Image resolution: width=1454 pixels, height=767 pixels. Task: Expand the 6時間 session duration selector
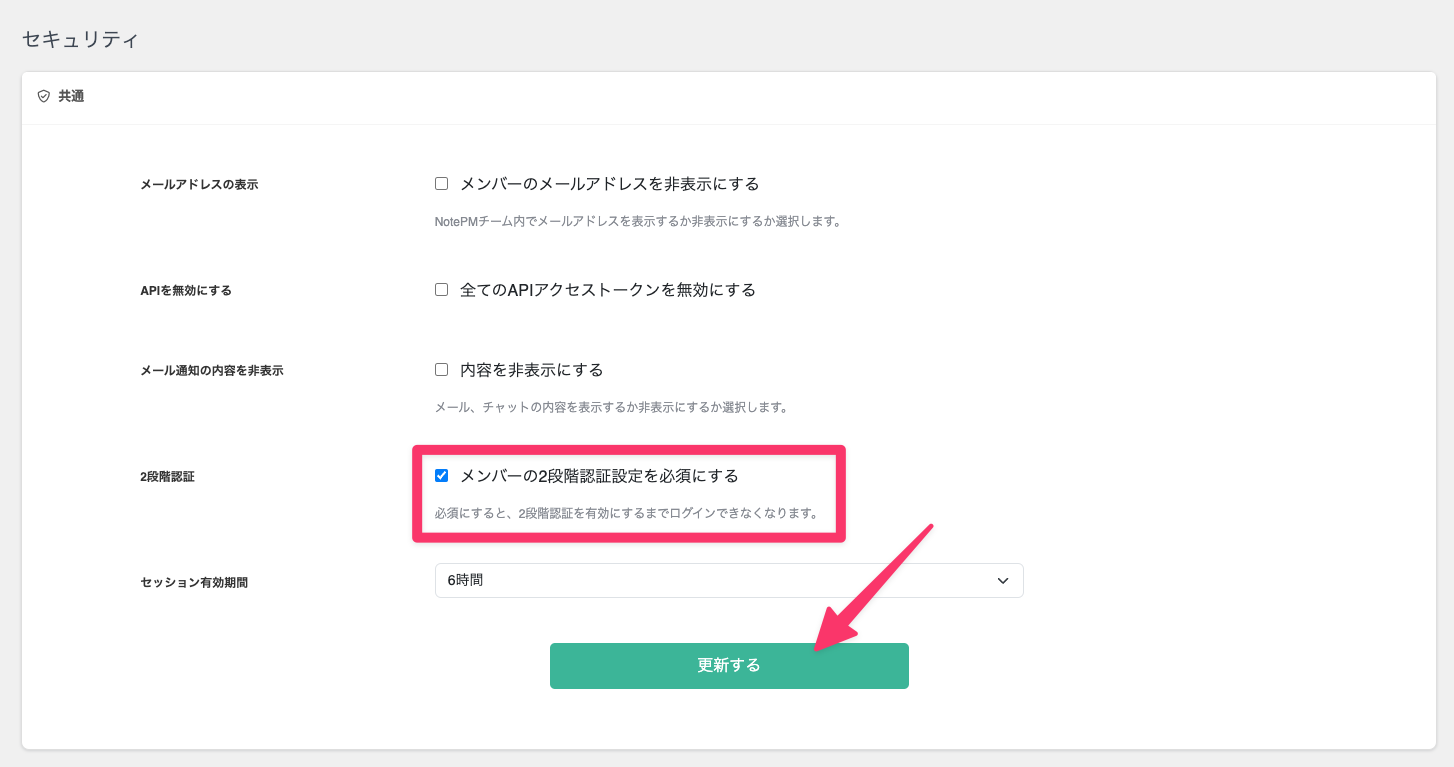tap(729, 580)
